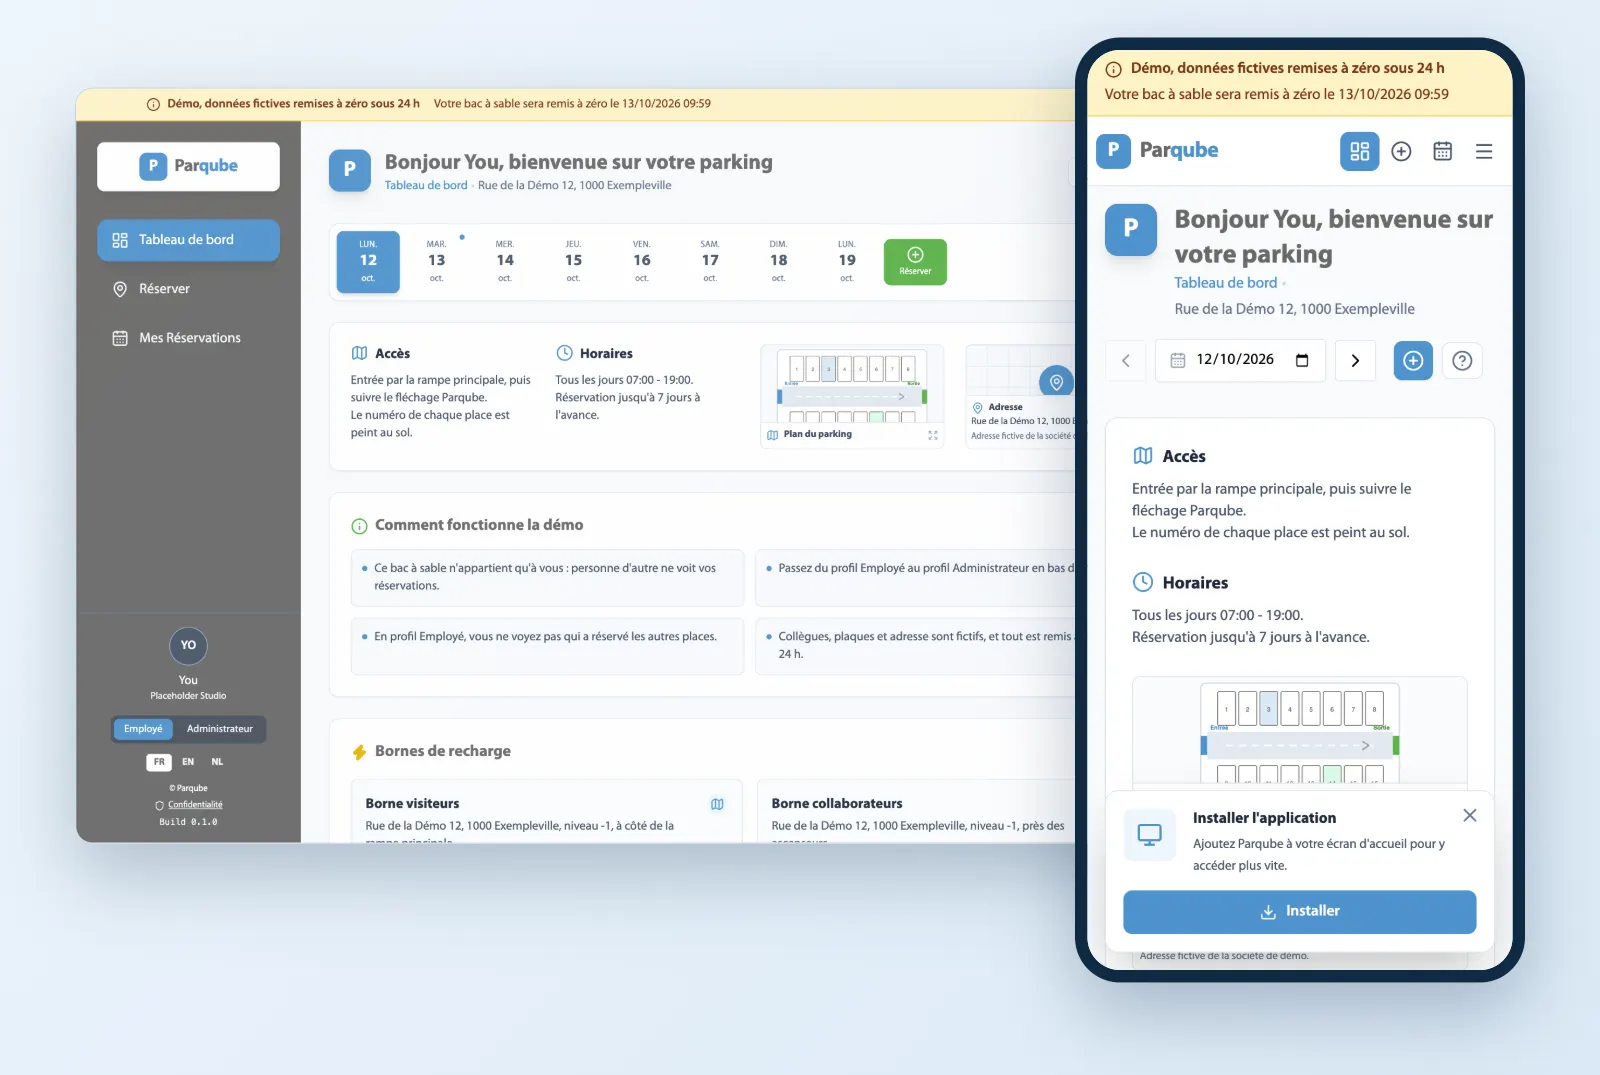This screenshot has height=1075, width=1600.
Task: Select Sam. 17 oct. day
Action: coord(710,261)
